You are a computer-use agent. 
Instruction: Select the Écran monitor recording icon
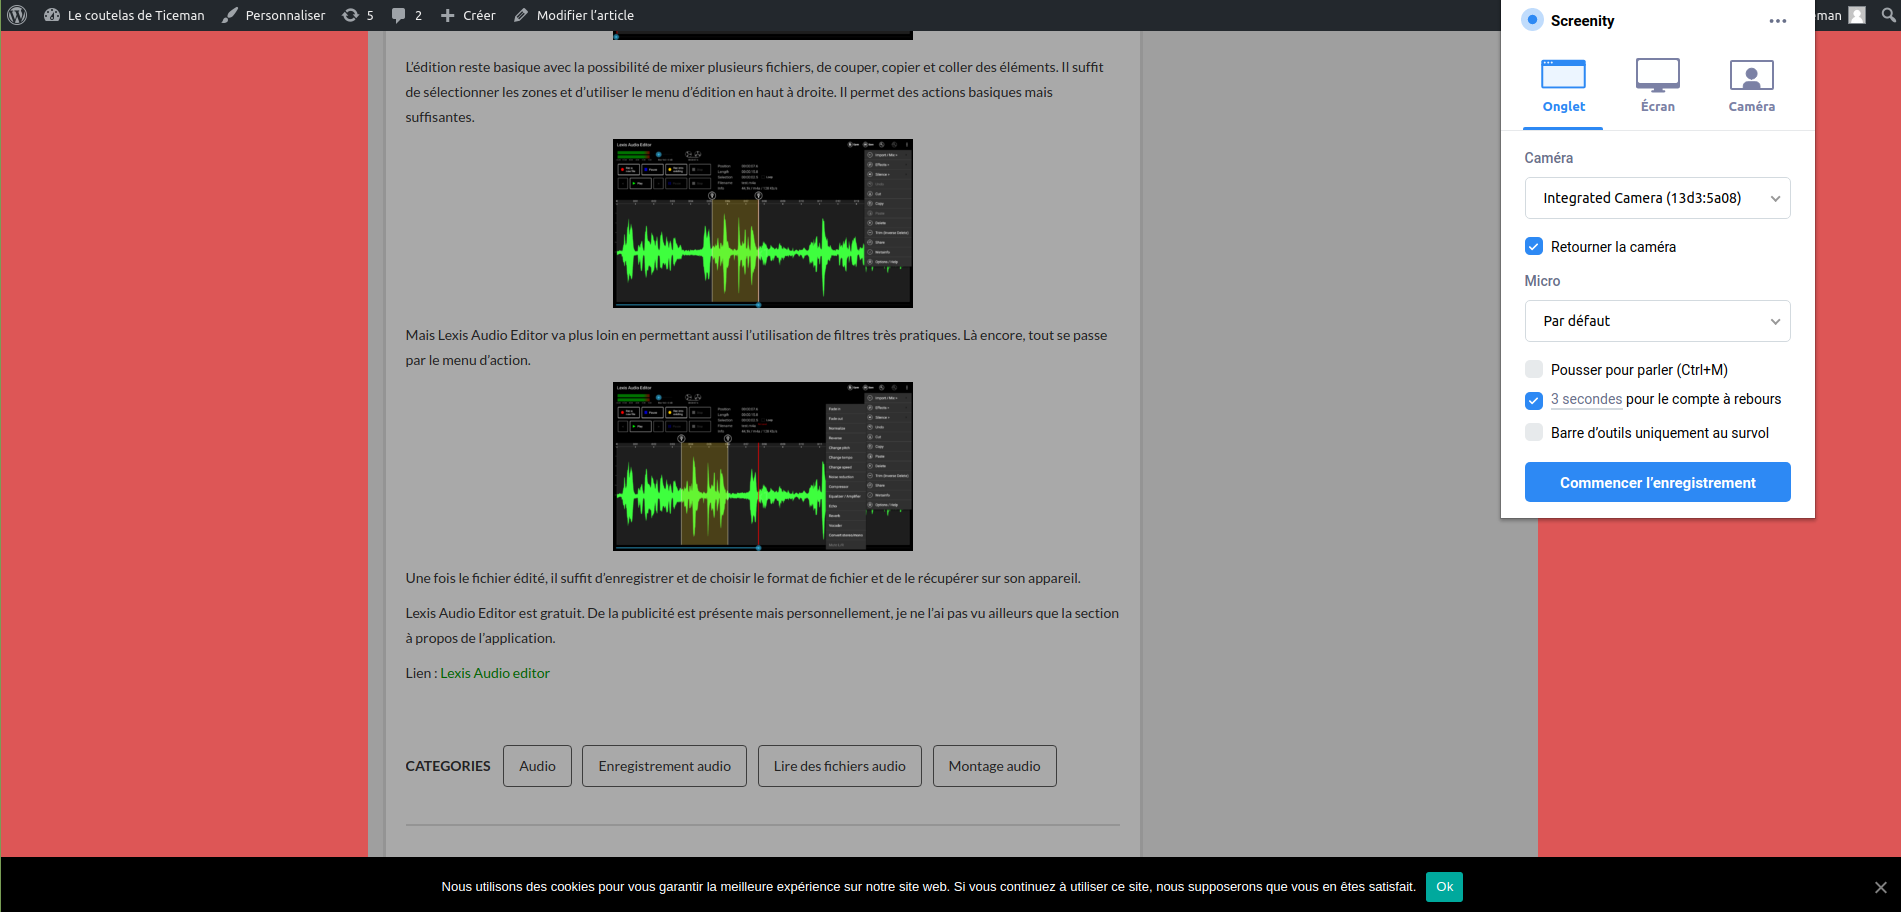click(x=1657, y=75)
